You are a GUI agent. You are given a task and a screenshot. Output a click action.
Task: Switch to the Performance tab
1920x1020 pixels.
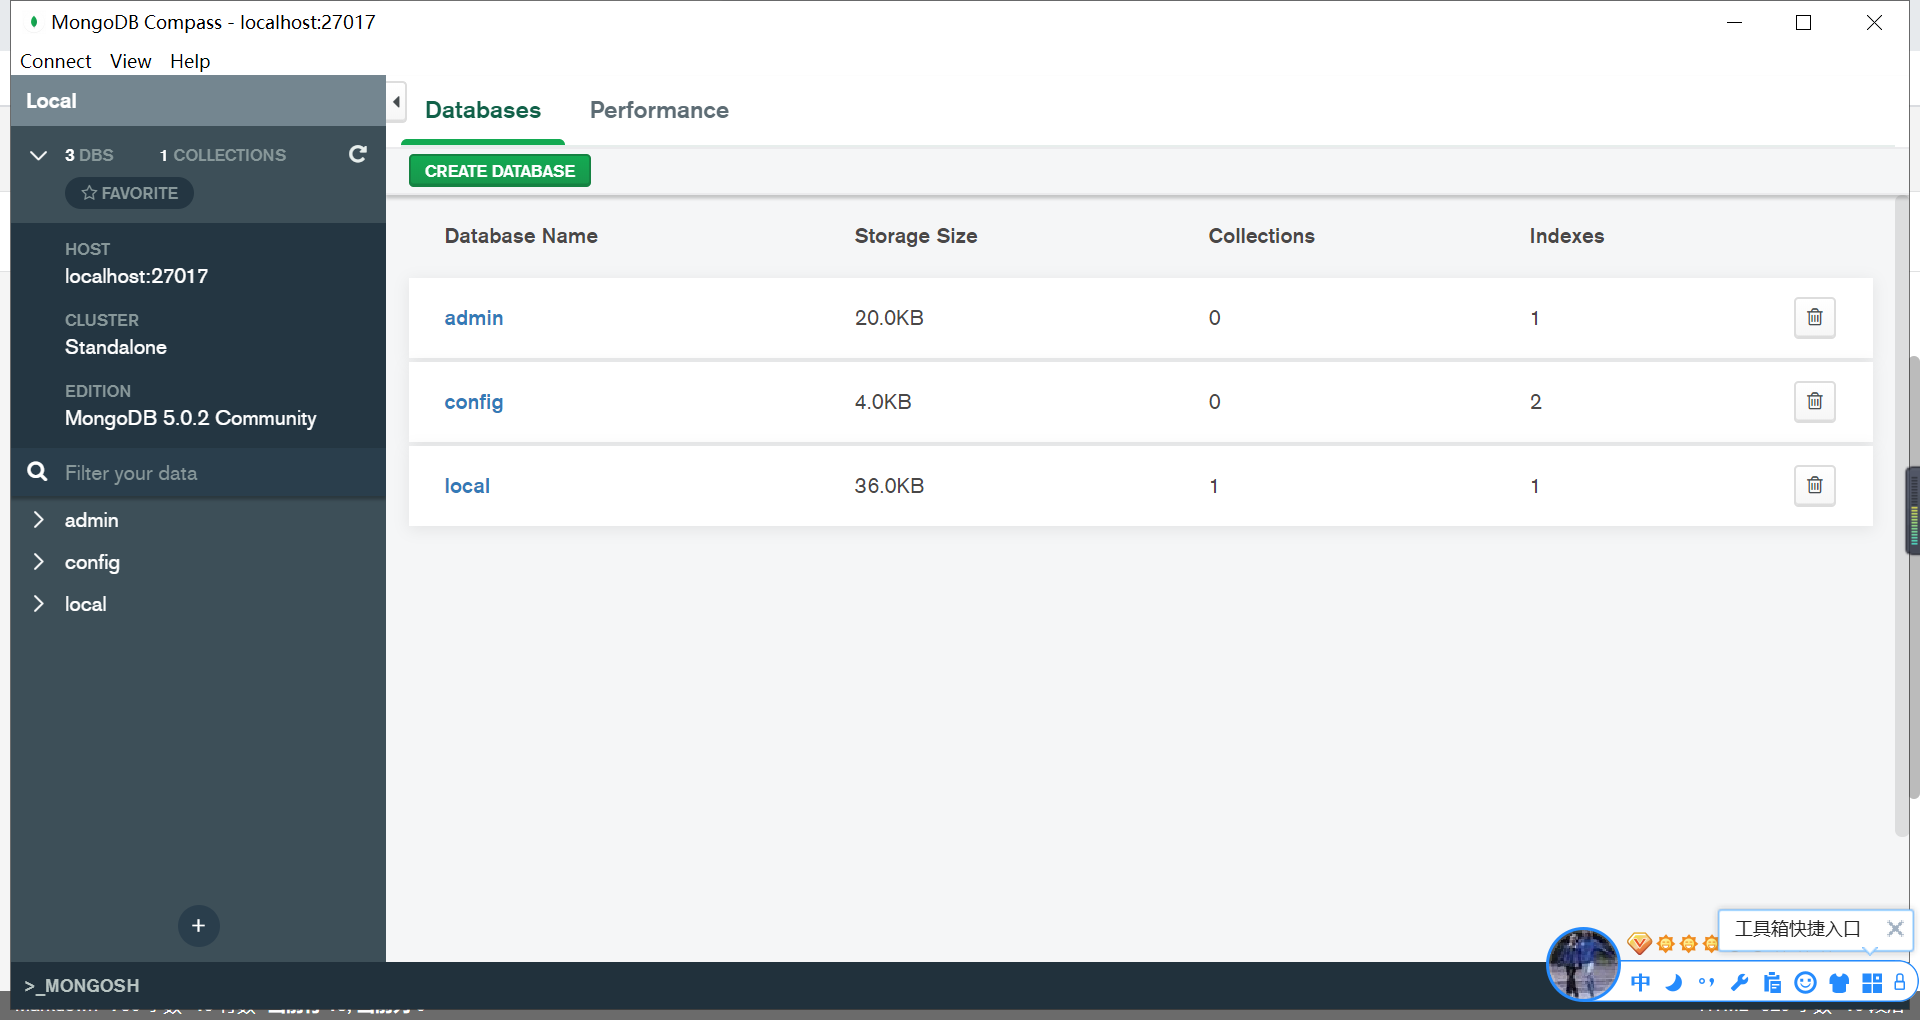click(659, 110)
